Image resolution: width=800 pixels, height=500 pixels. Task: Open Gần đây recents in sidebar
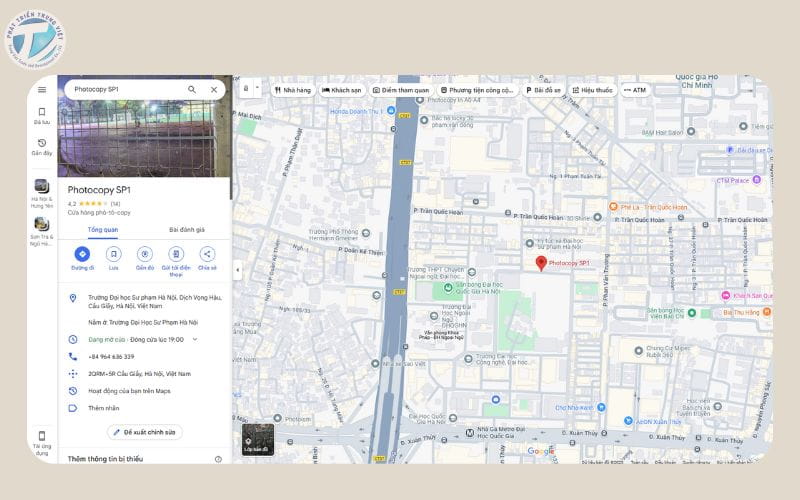pyautogui.click(x=42, y=147)
